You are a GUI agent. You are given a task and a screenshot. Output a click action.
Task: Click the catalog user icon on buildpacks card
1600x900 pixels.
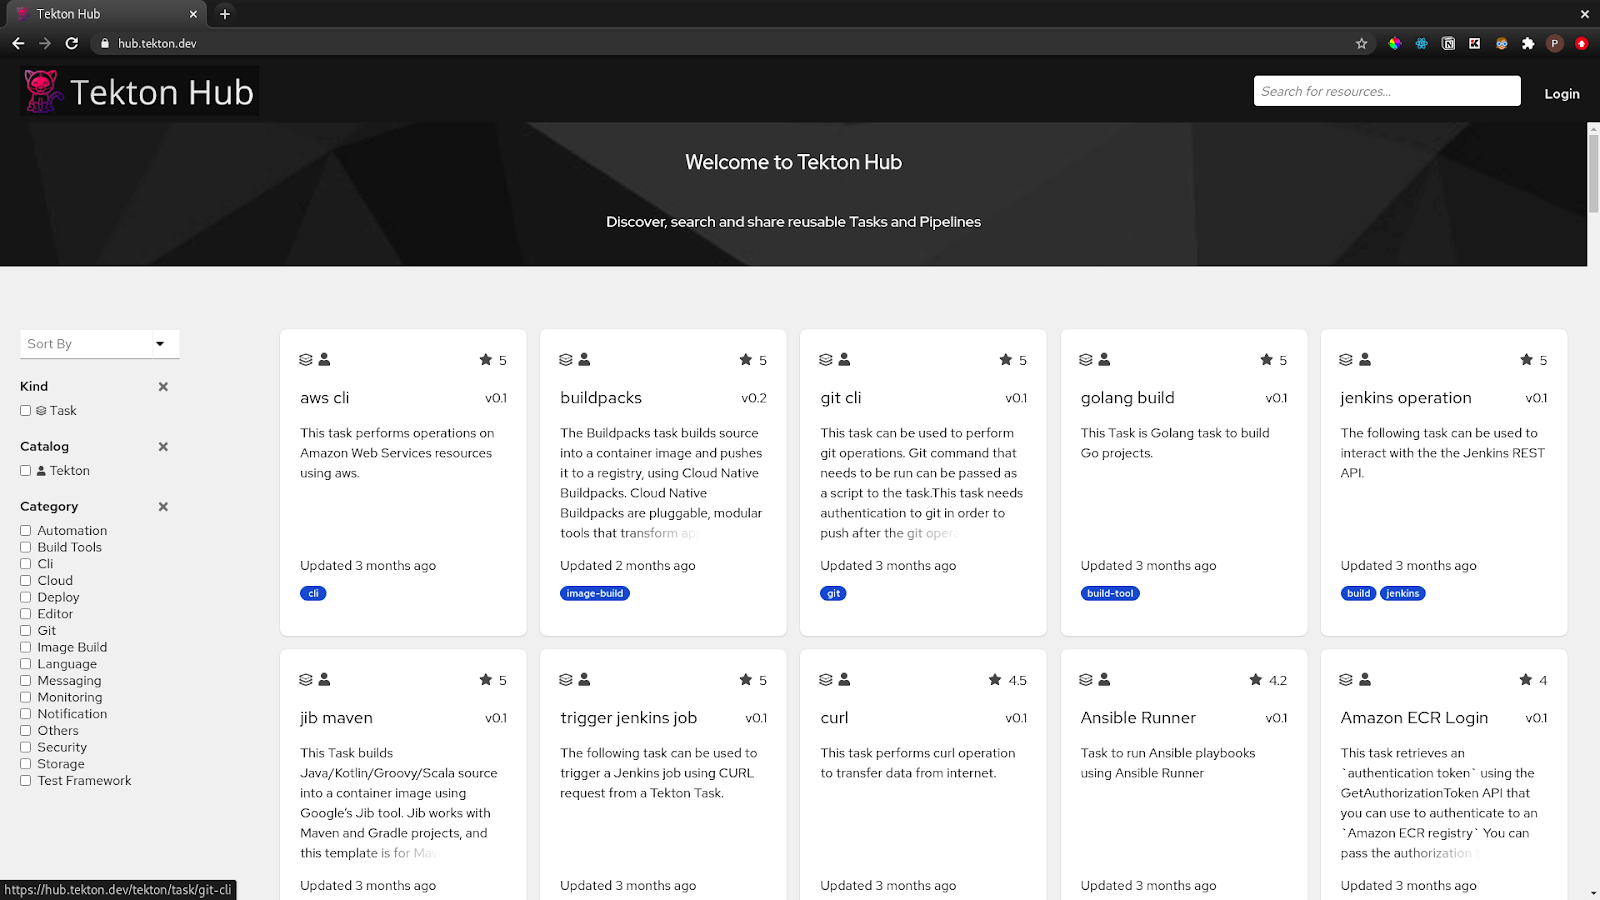click(585, 360)
